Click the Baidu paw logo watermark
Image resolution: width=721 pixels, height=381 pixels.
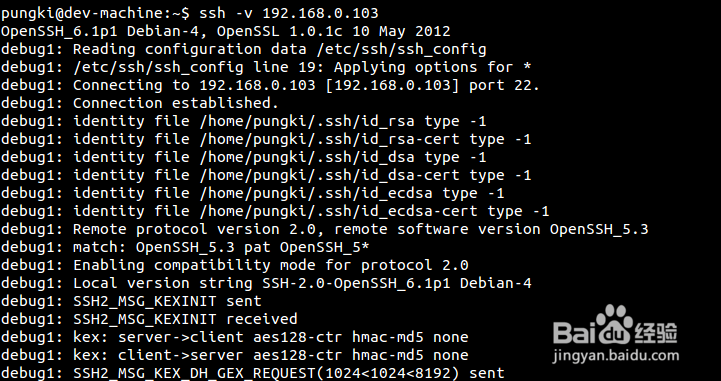coord(615,324)
